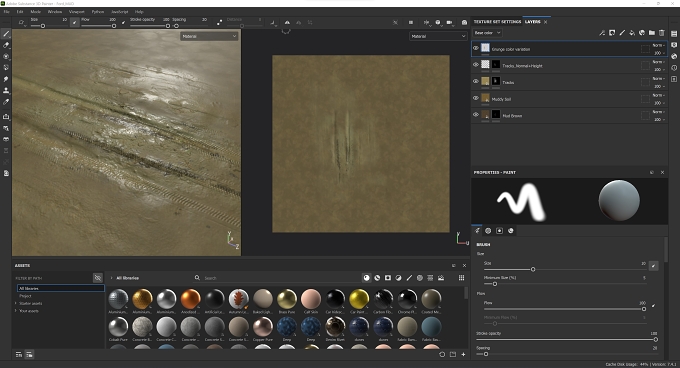
Task: Delete selected layer with the trash icon
Action: click(x=662, y=33)
